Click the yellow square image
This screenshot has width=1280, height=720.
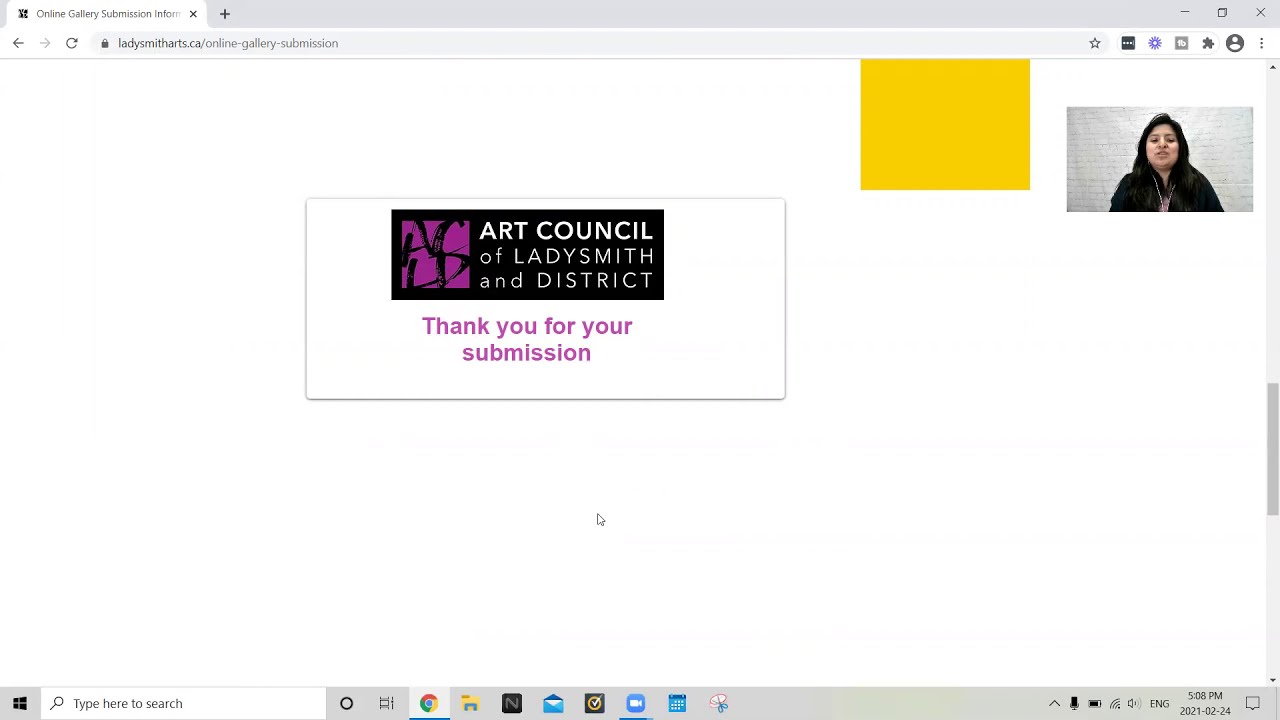point(945,124)
